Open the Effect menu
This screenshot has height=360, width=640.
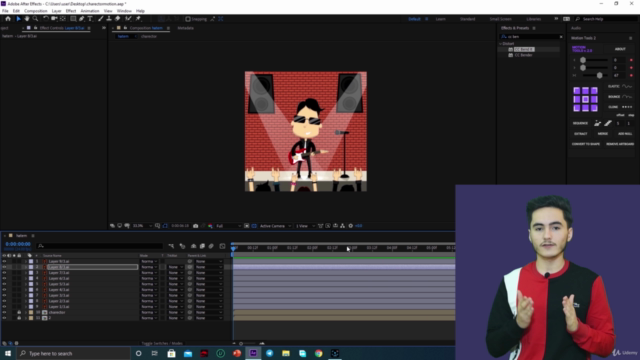pyautogui.click(x=71, y=11)
